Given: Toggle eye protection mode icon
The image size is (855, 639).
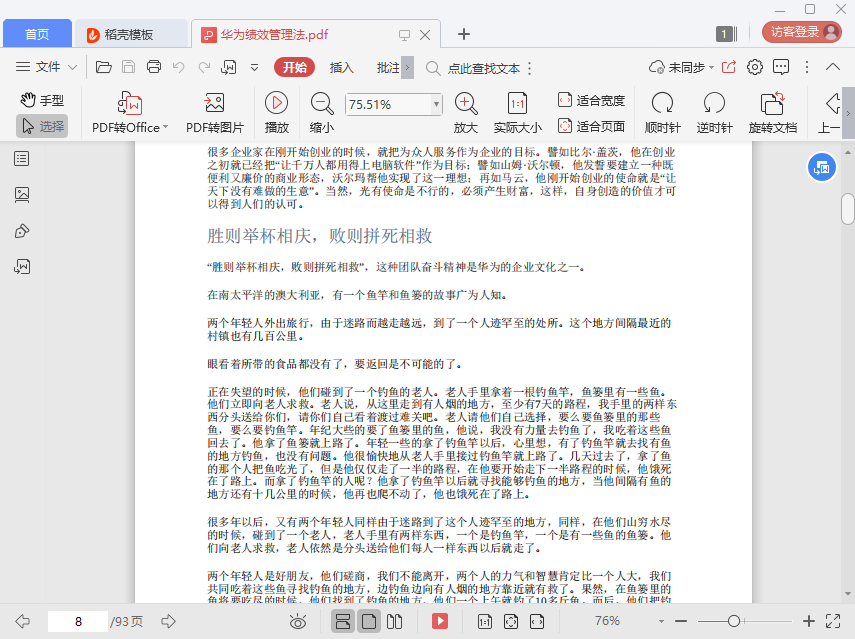Looking at the screenshot, I should click(x=298, y=621).
